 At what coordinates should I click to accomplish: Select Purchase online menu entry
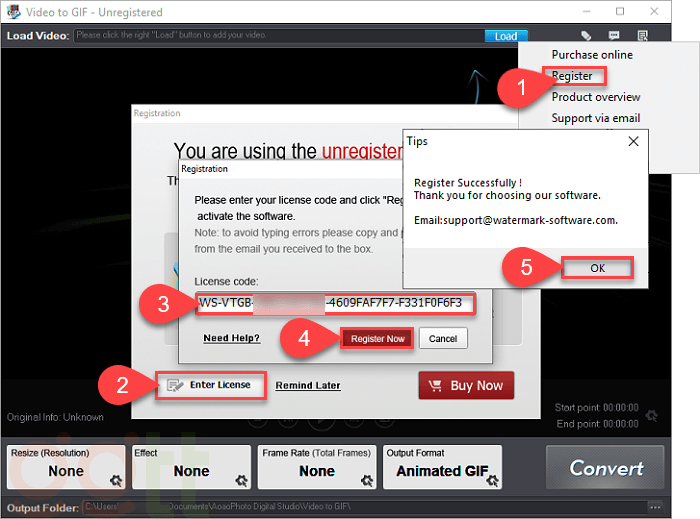coord(592,55)
